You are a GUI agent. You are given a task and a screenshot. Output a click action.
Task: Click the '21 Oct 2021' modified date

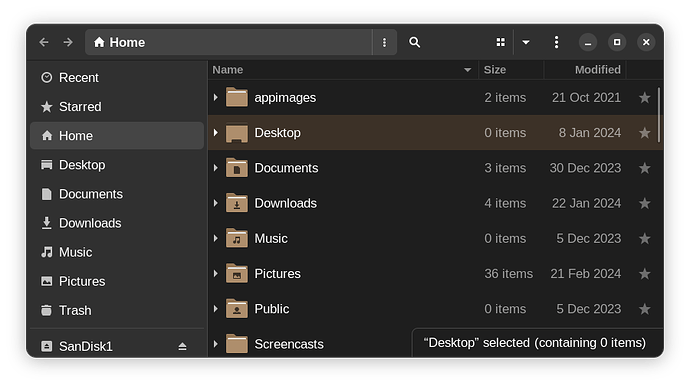(x=586, y=98)
